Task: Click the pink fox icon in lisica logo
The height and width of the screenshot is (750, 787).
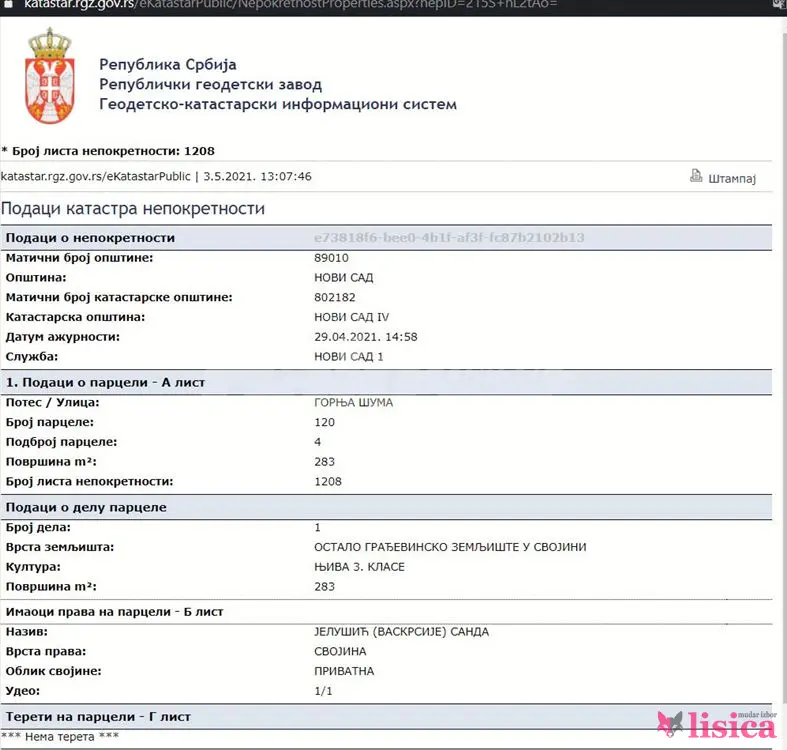Action: coord(669,723)
